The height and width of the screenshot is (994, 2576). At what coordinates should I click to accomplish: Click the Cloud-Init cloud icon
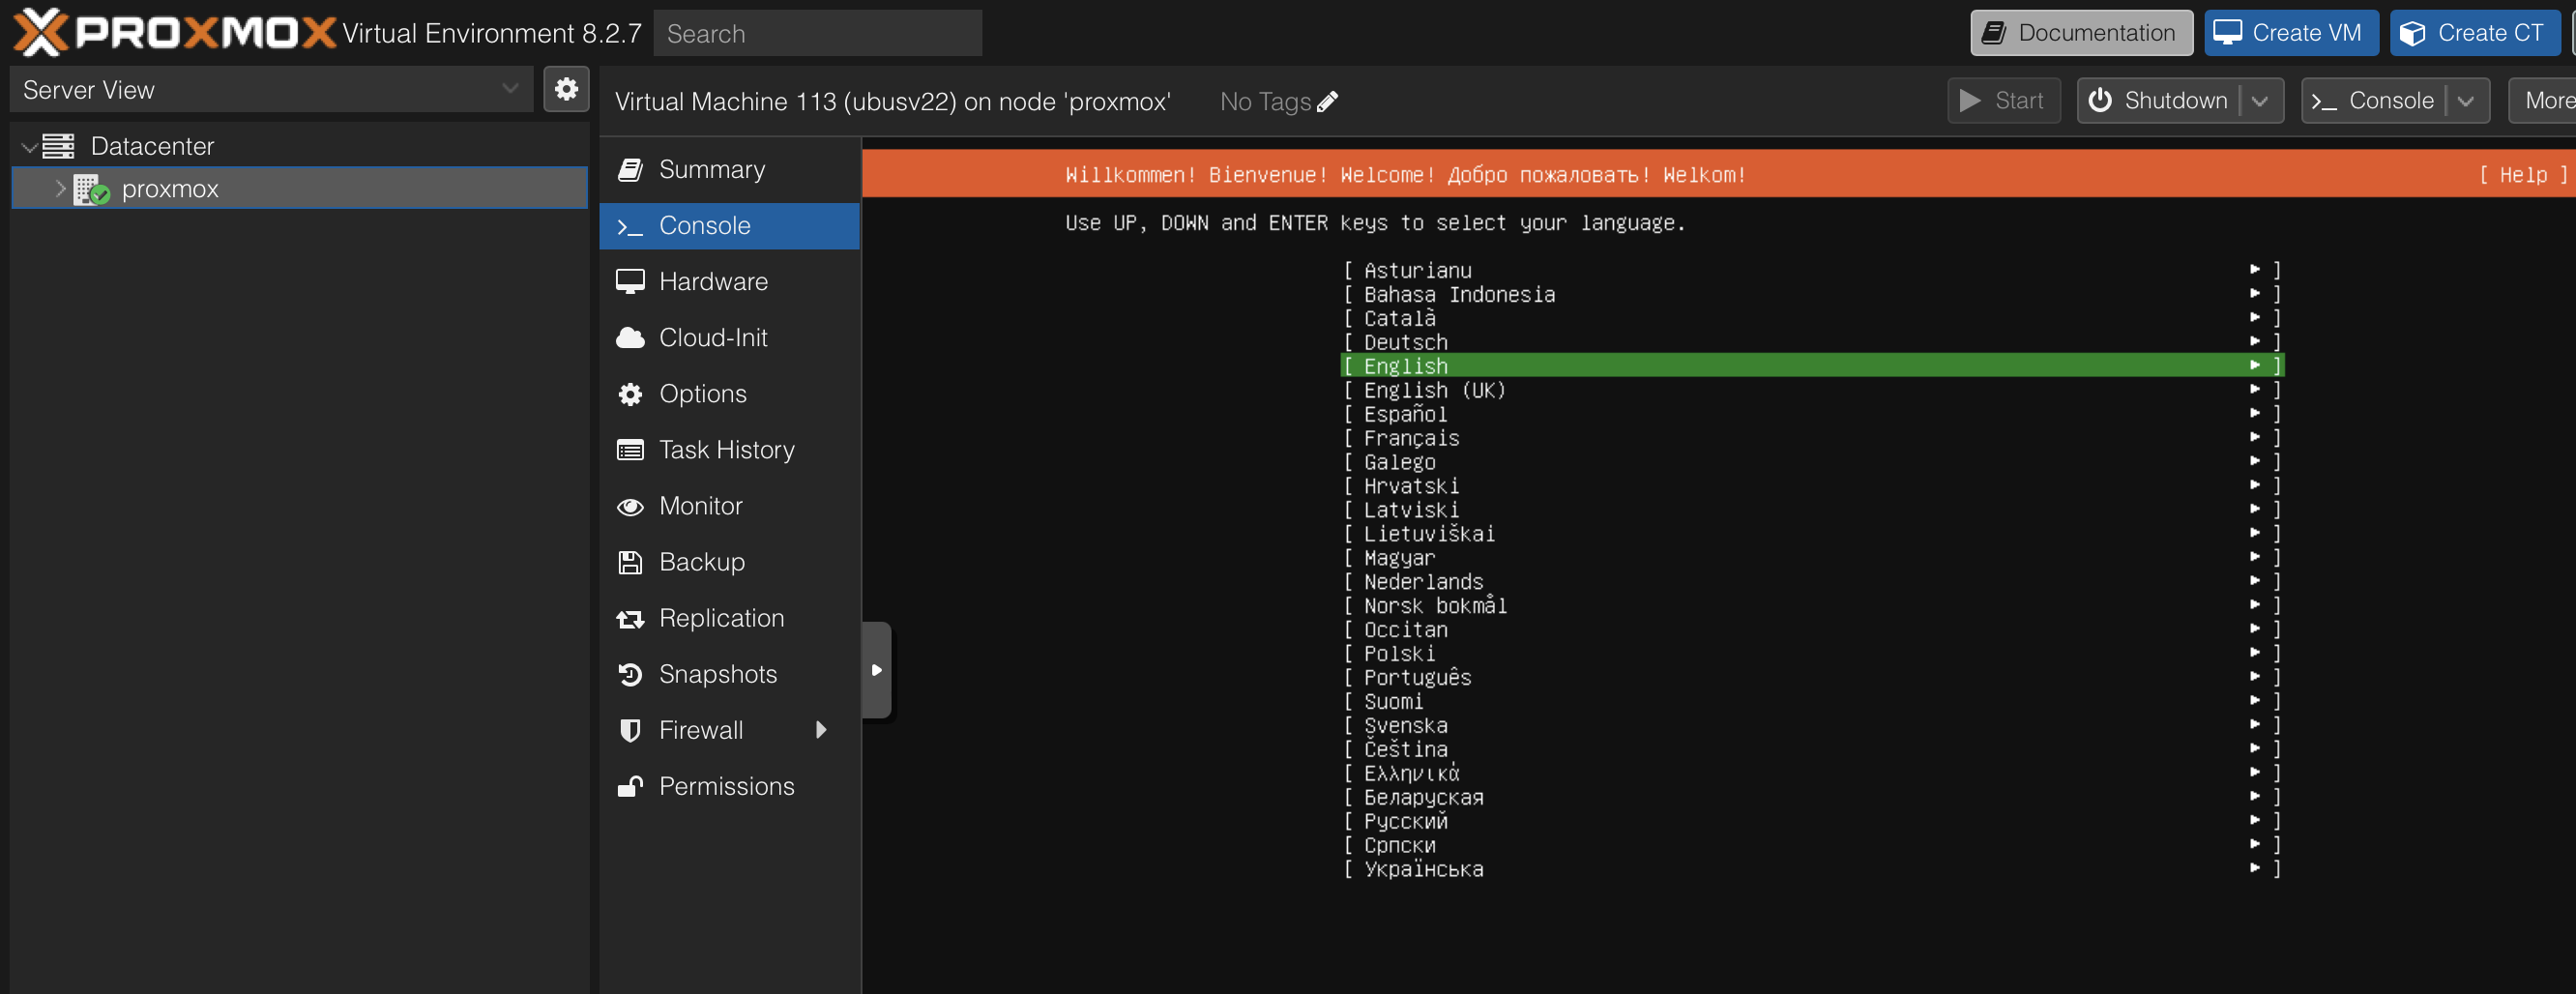click(x=630, y=338)
